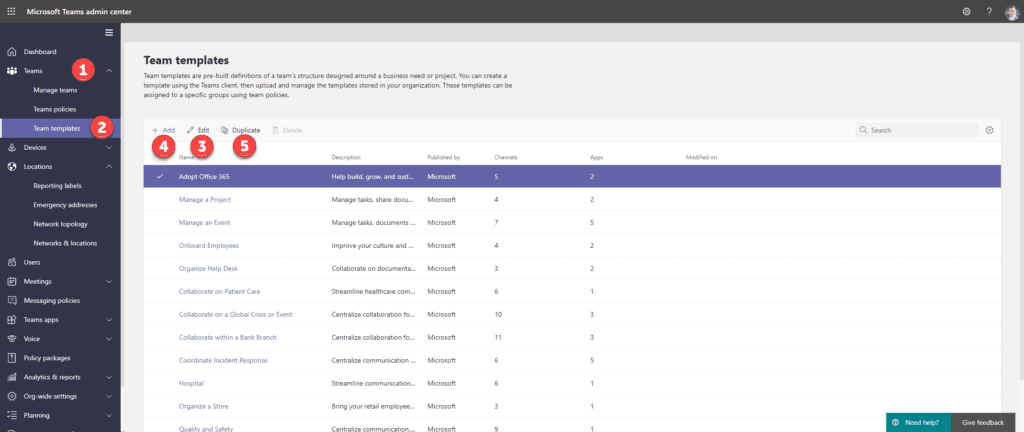Open the help question mark icon

(x=989, y=11)
